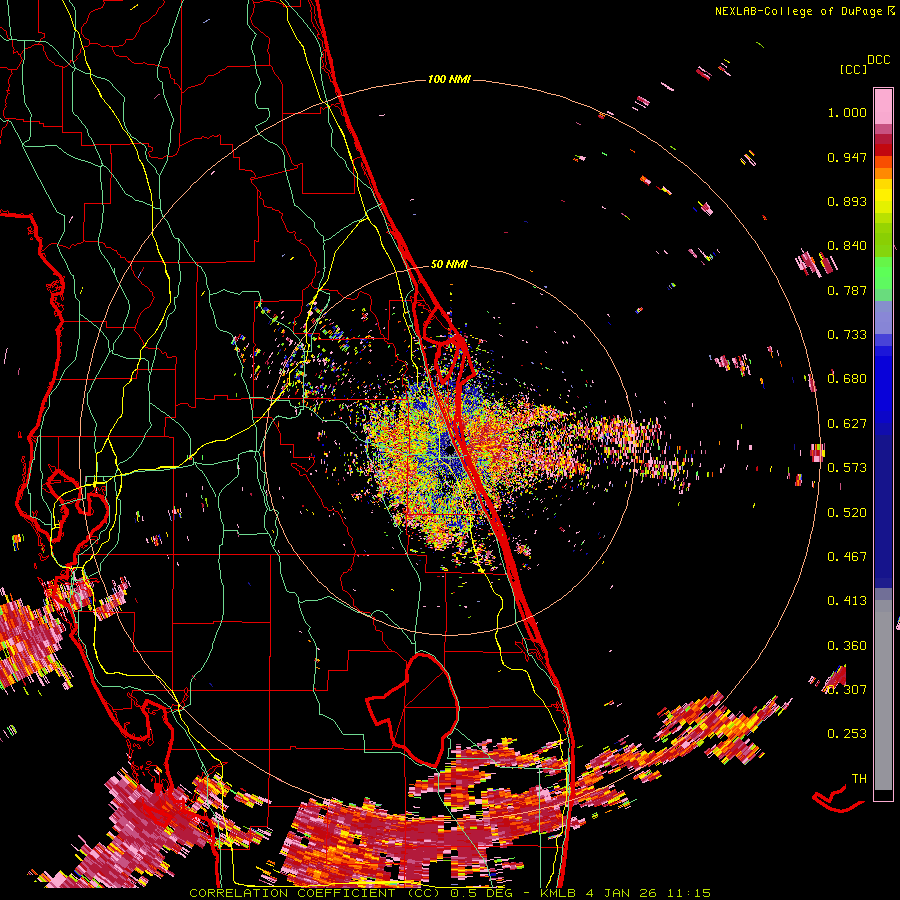Click the 0.680 legend value
900x900 pixels.
[847, 379]
